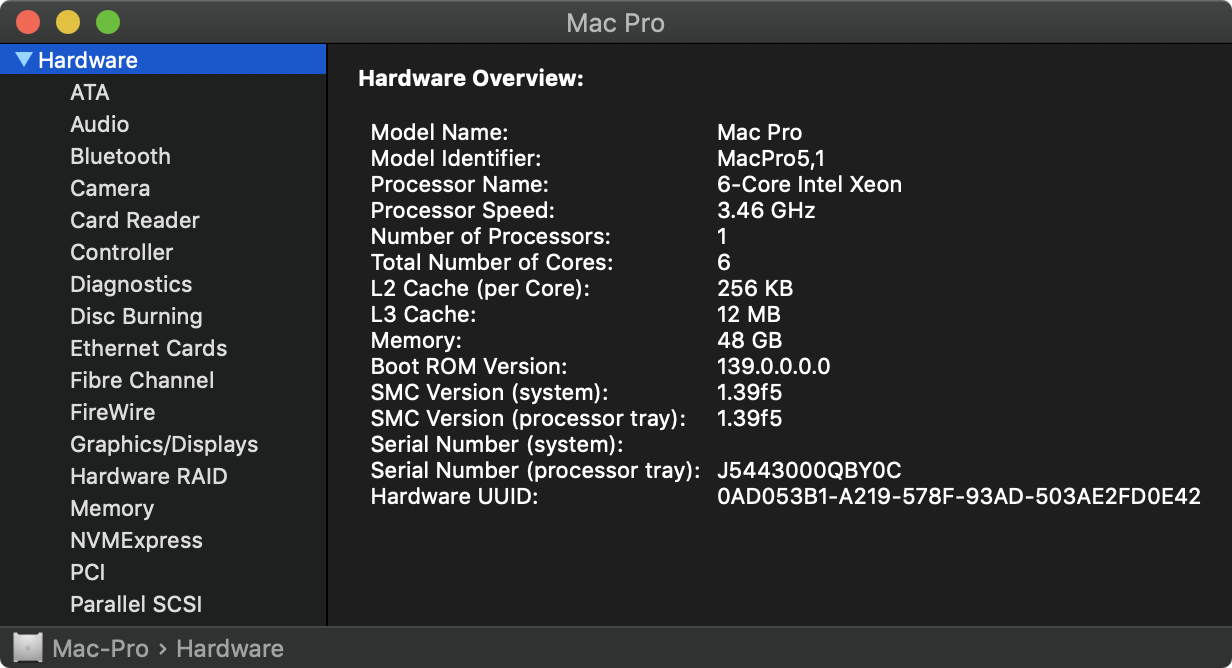Image resolution: width=1232 pixels, height=668 pixels.
Task: Click the 1.39f5 value beside SMC Version (system)
Action: [x=749, y=392]
